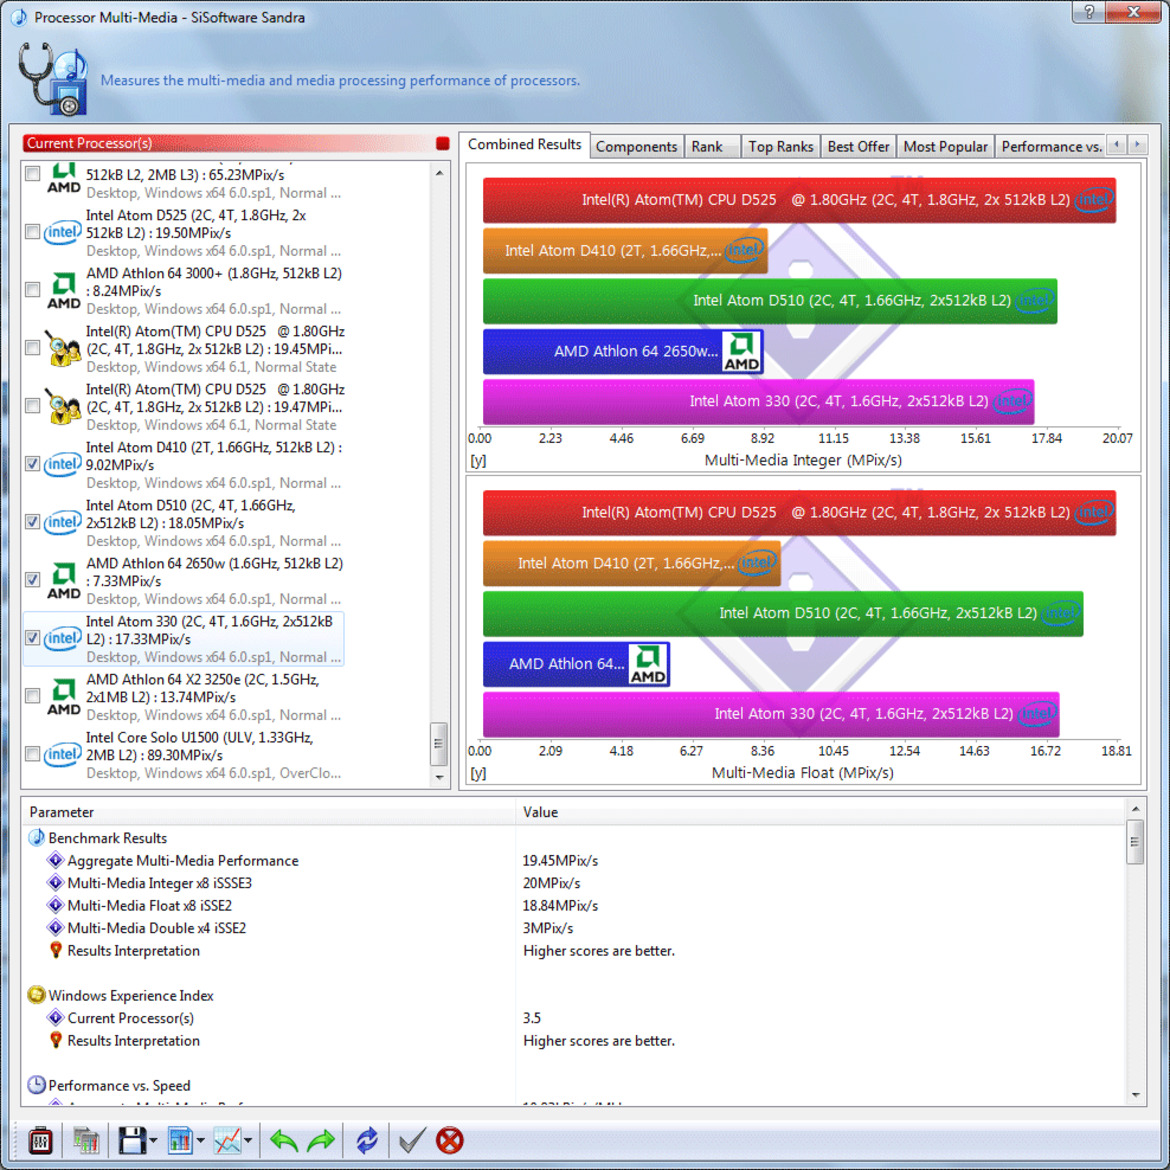Screen dimensions: 1170x1170
Task: Check the Intel Atom D525 19.50MPix/s checkbox
Action: coord(32,231)
